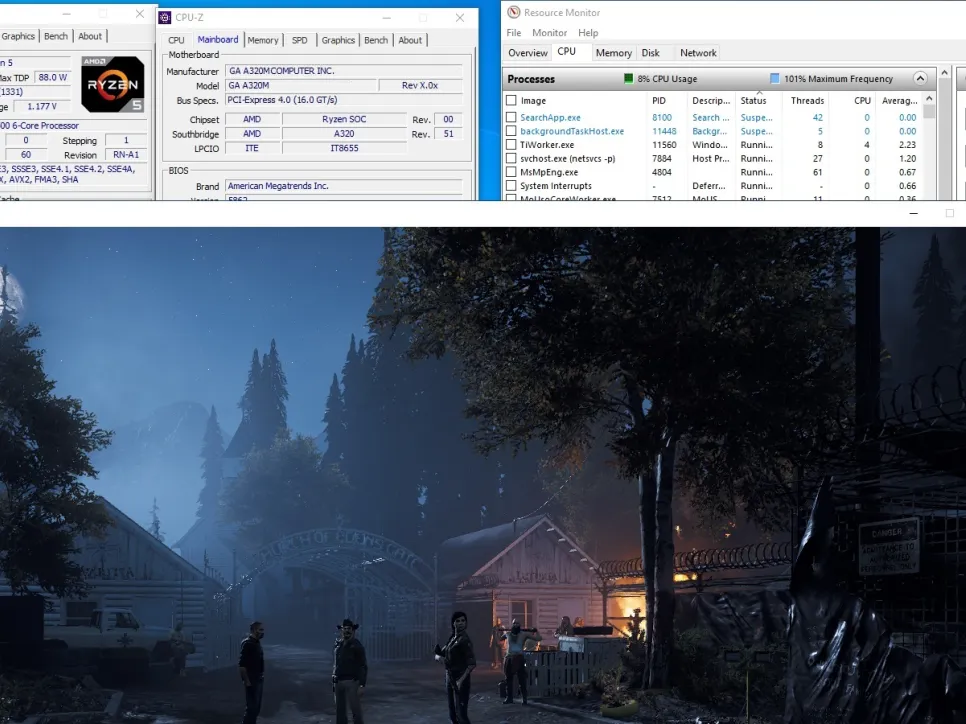Click the Resource Monitor title bar icon
The height and width of the screenshot is (724, 966).
coord(513,12)
